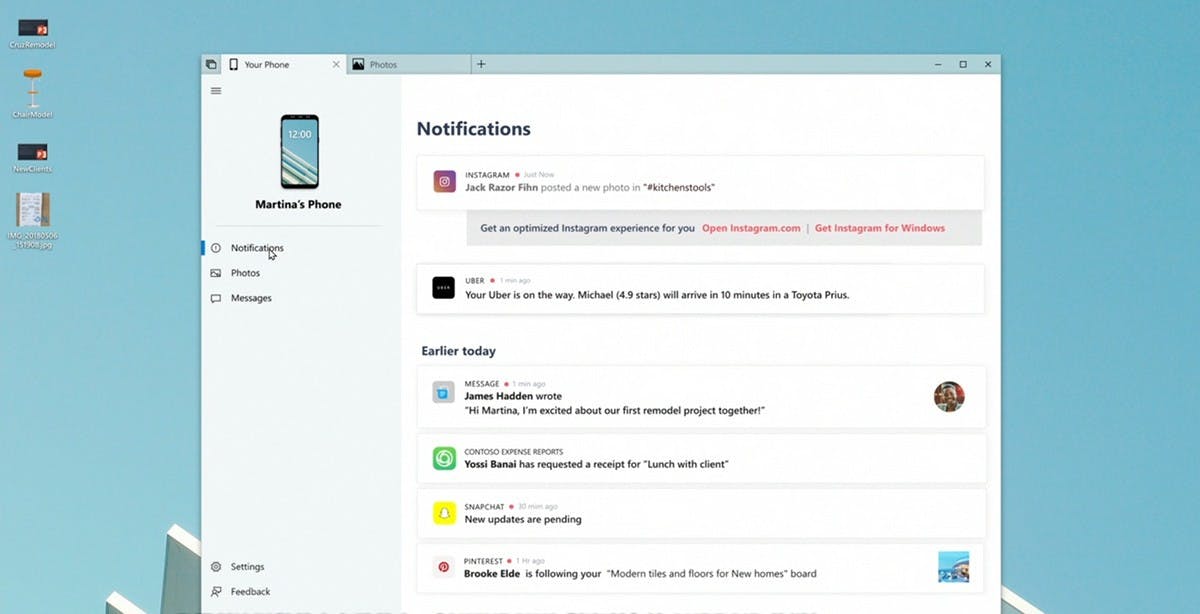Open the hamburger navigation menu
The width and height of the screenshot is (1200, 614).
coord(216,91)
